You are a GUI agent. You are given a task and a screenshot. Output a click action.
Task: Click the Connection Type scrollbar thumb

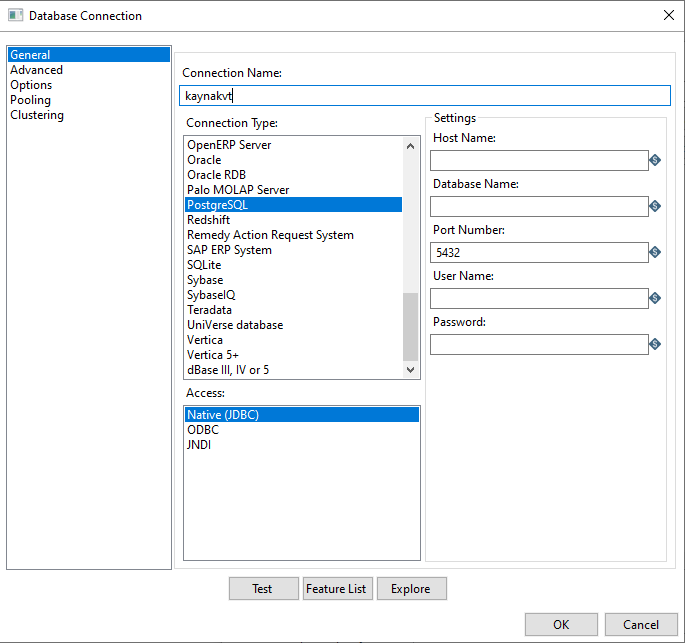(410, 327)
